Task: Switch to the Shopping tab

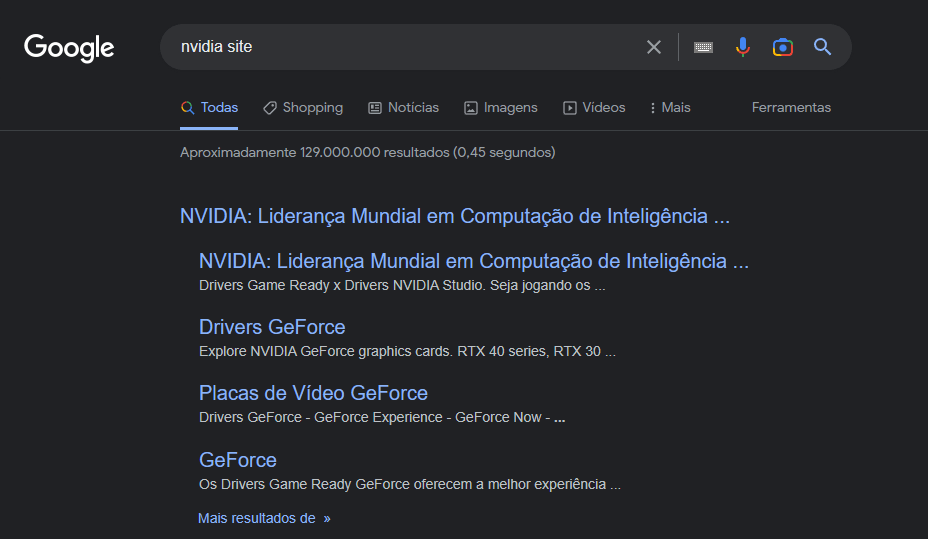Action: click(x=303, y=108)
